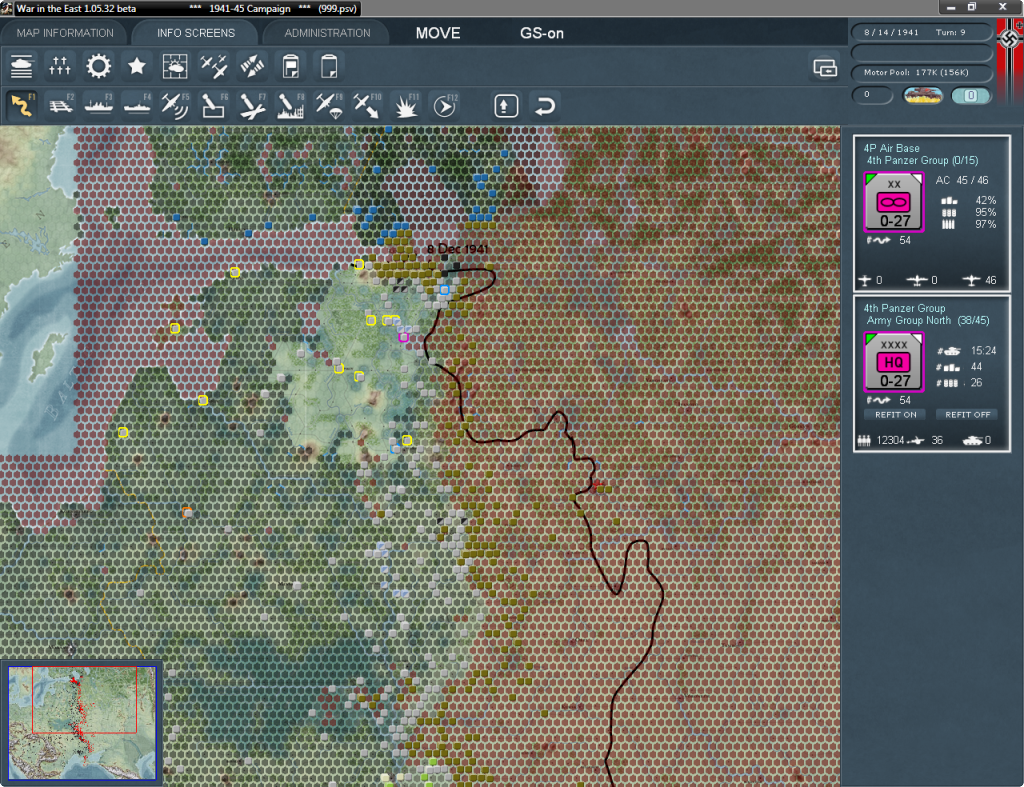
Task: Turn REFIT OFF for 4th Panzer Group
Action: click(967, 415)
